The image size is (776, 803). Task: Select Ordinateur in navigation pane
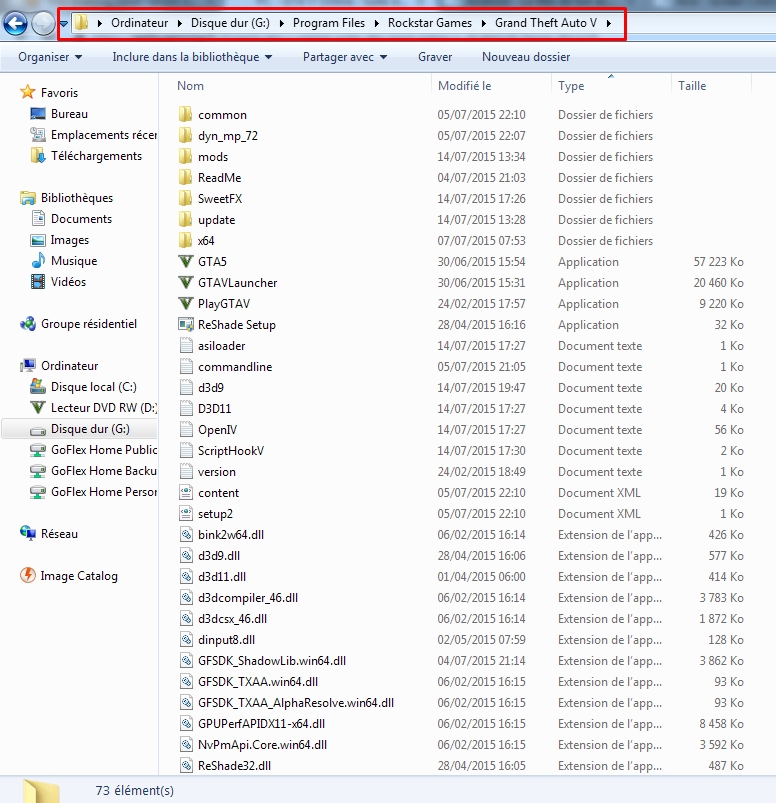coord(70,366)
